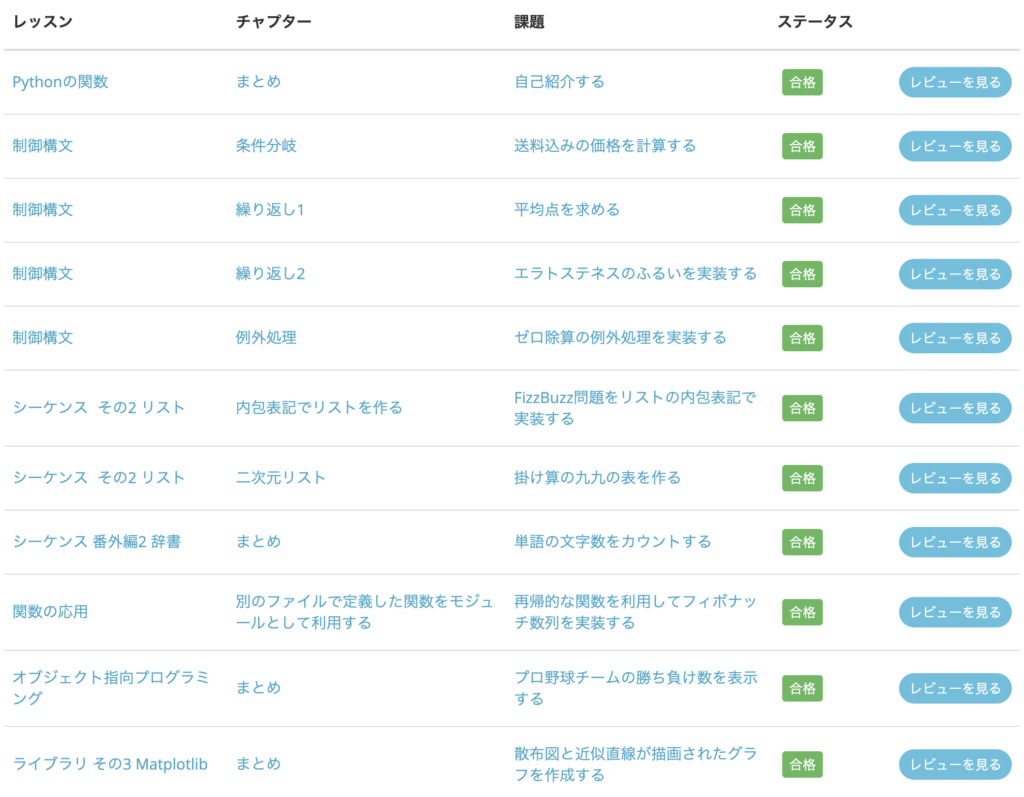1024x797 pixels.
Task: Open the 内包表記でリストを作る chapter link
Action: (319, 408)
